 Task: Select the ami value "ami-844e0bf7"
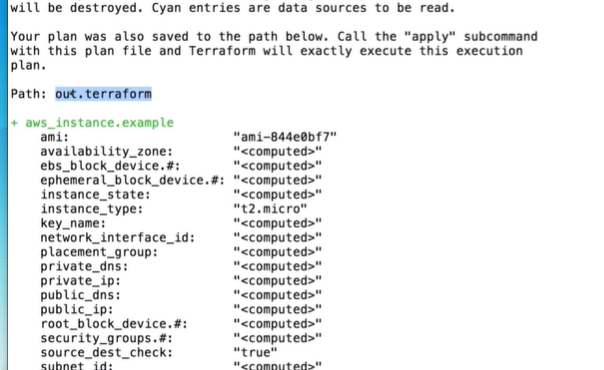(285, 137)
